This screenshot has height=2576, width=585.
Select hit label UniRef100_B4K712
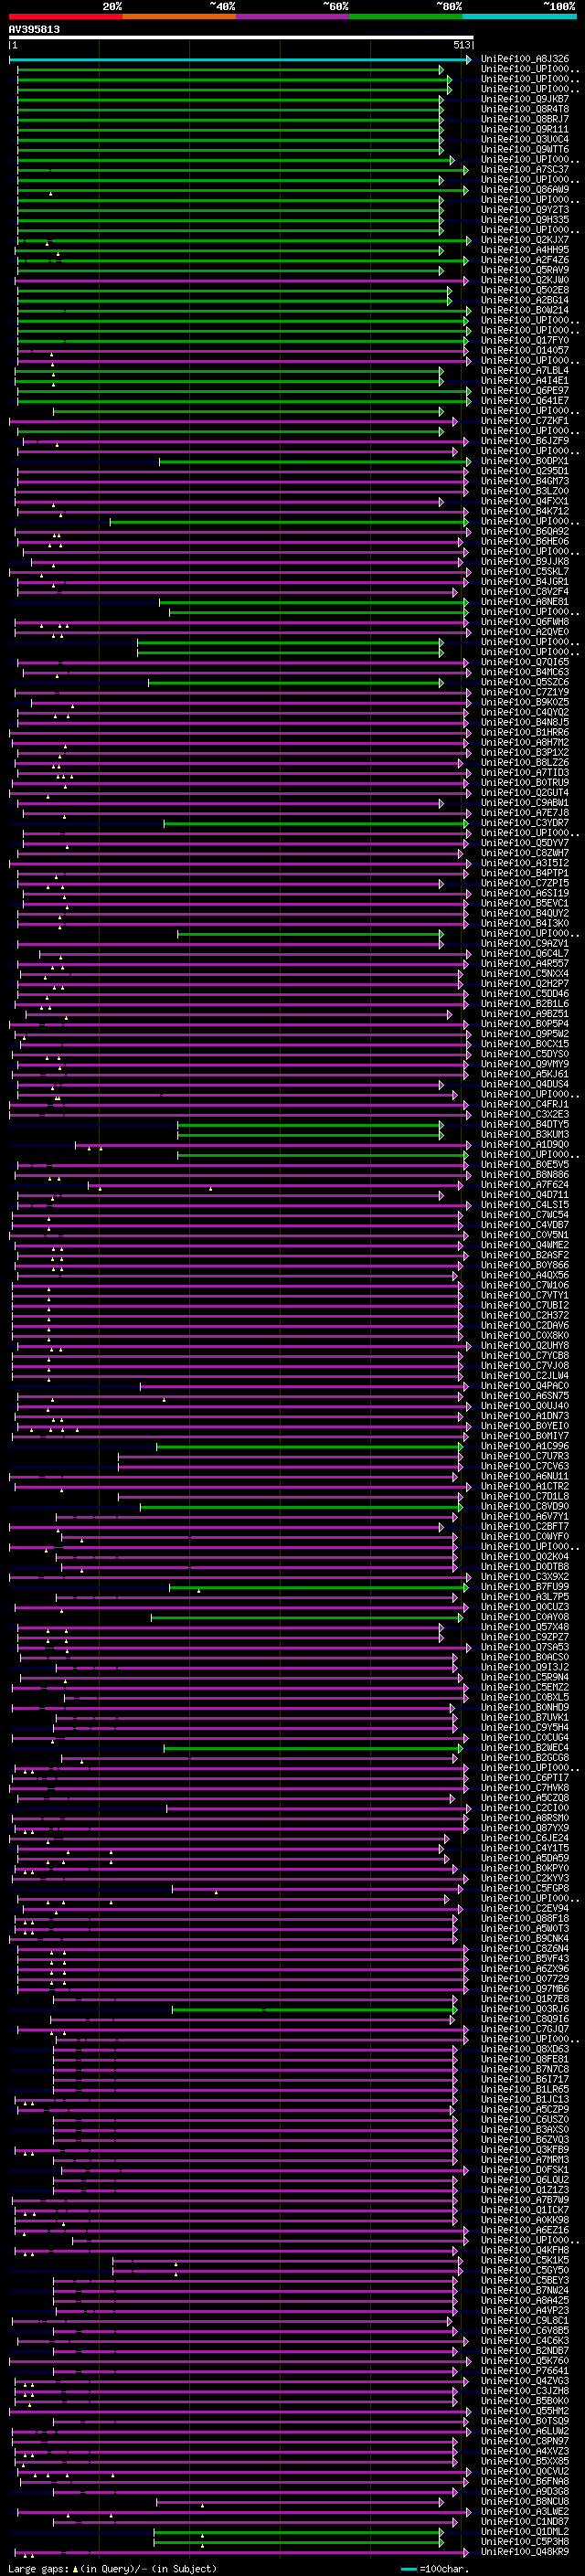pyautogui.click(x=525, y=511)
